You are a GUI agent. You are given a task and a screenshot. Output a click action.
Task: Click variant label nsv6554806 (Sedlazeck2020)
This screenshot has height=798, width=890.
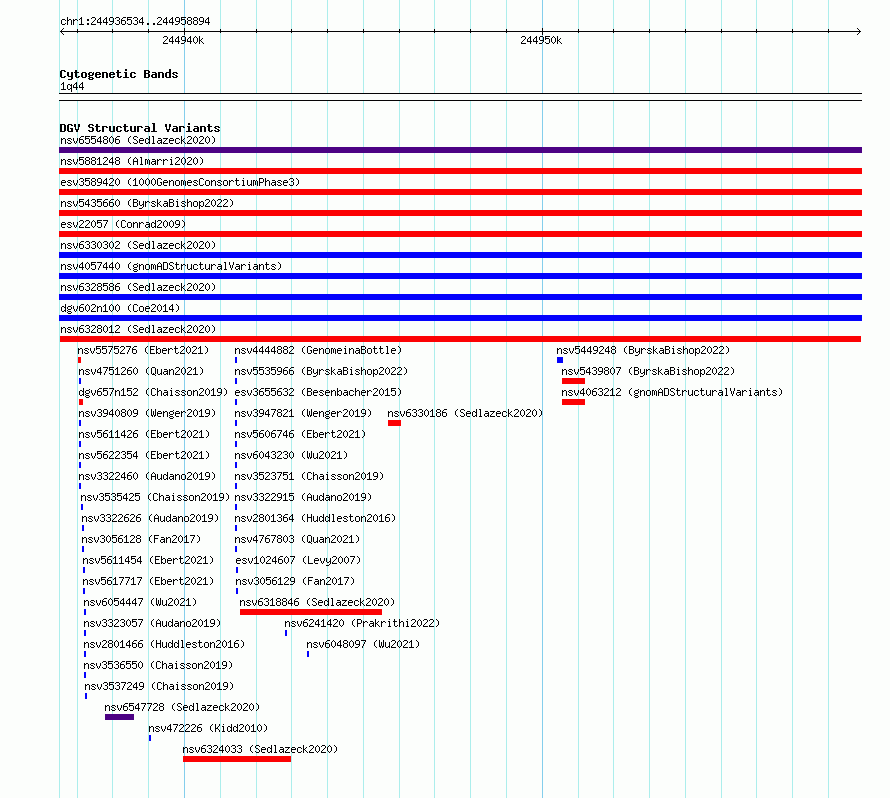pos(138,140)
